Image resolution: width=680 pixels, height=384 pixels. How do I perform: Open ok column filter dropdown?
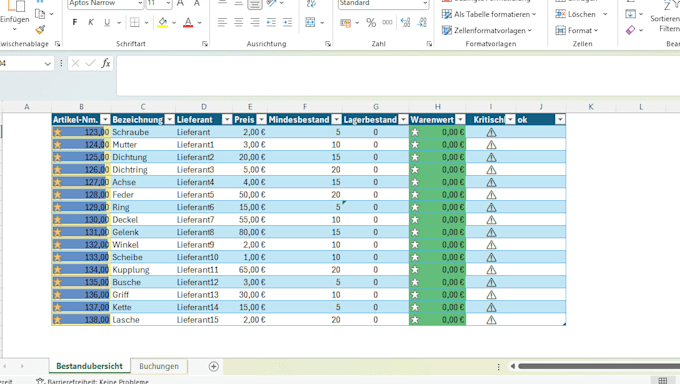click(560, 120)
